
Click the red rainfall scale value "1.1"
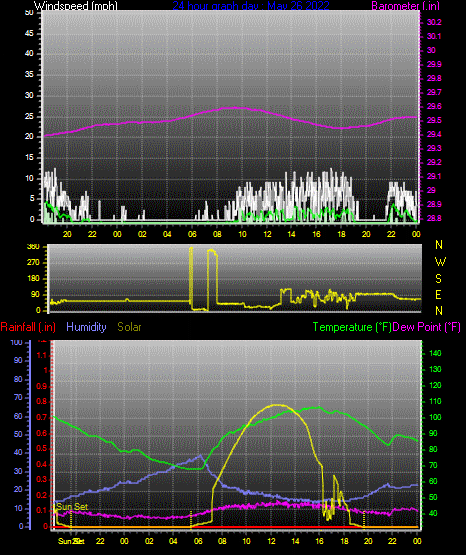(x=42, y=355)
